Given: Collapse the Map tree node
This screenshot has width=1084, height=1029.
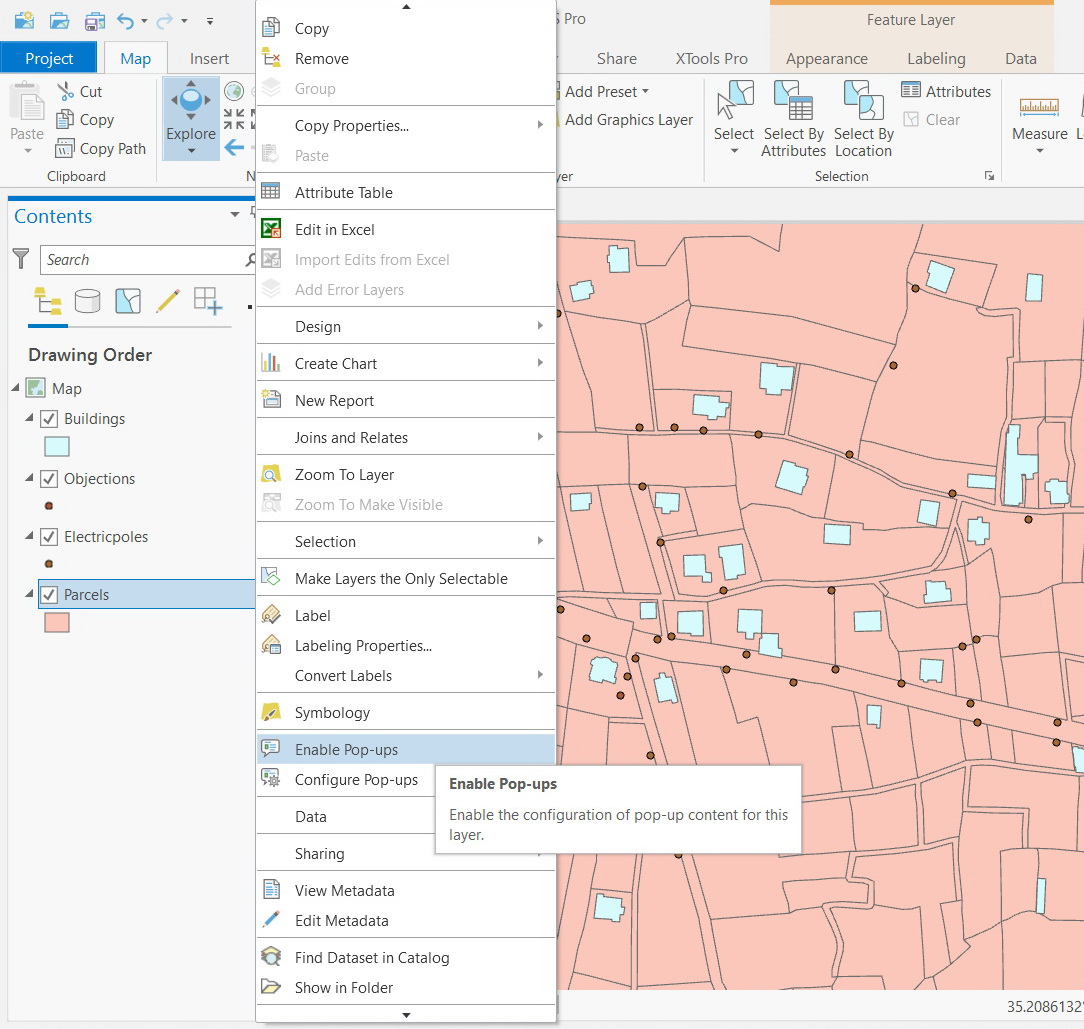Looking at the screenshot, I should [x=15, y=388].
